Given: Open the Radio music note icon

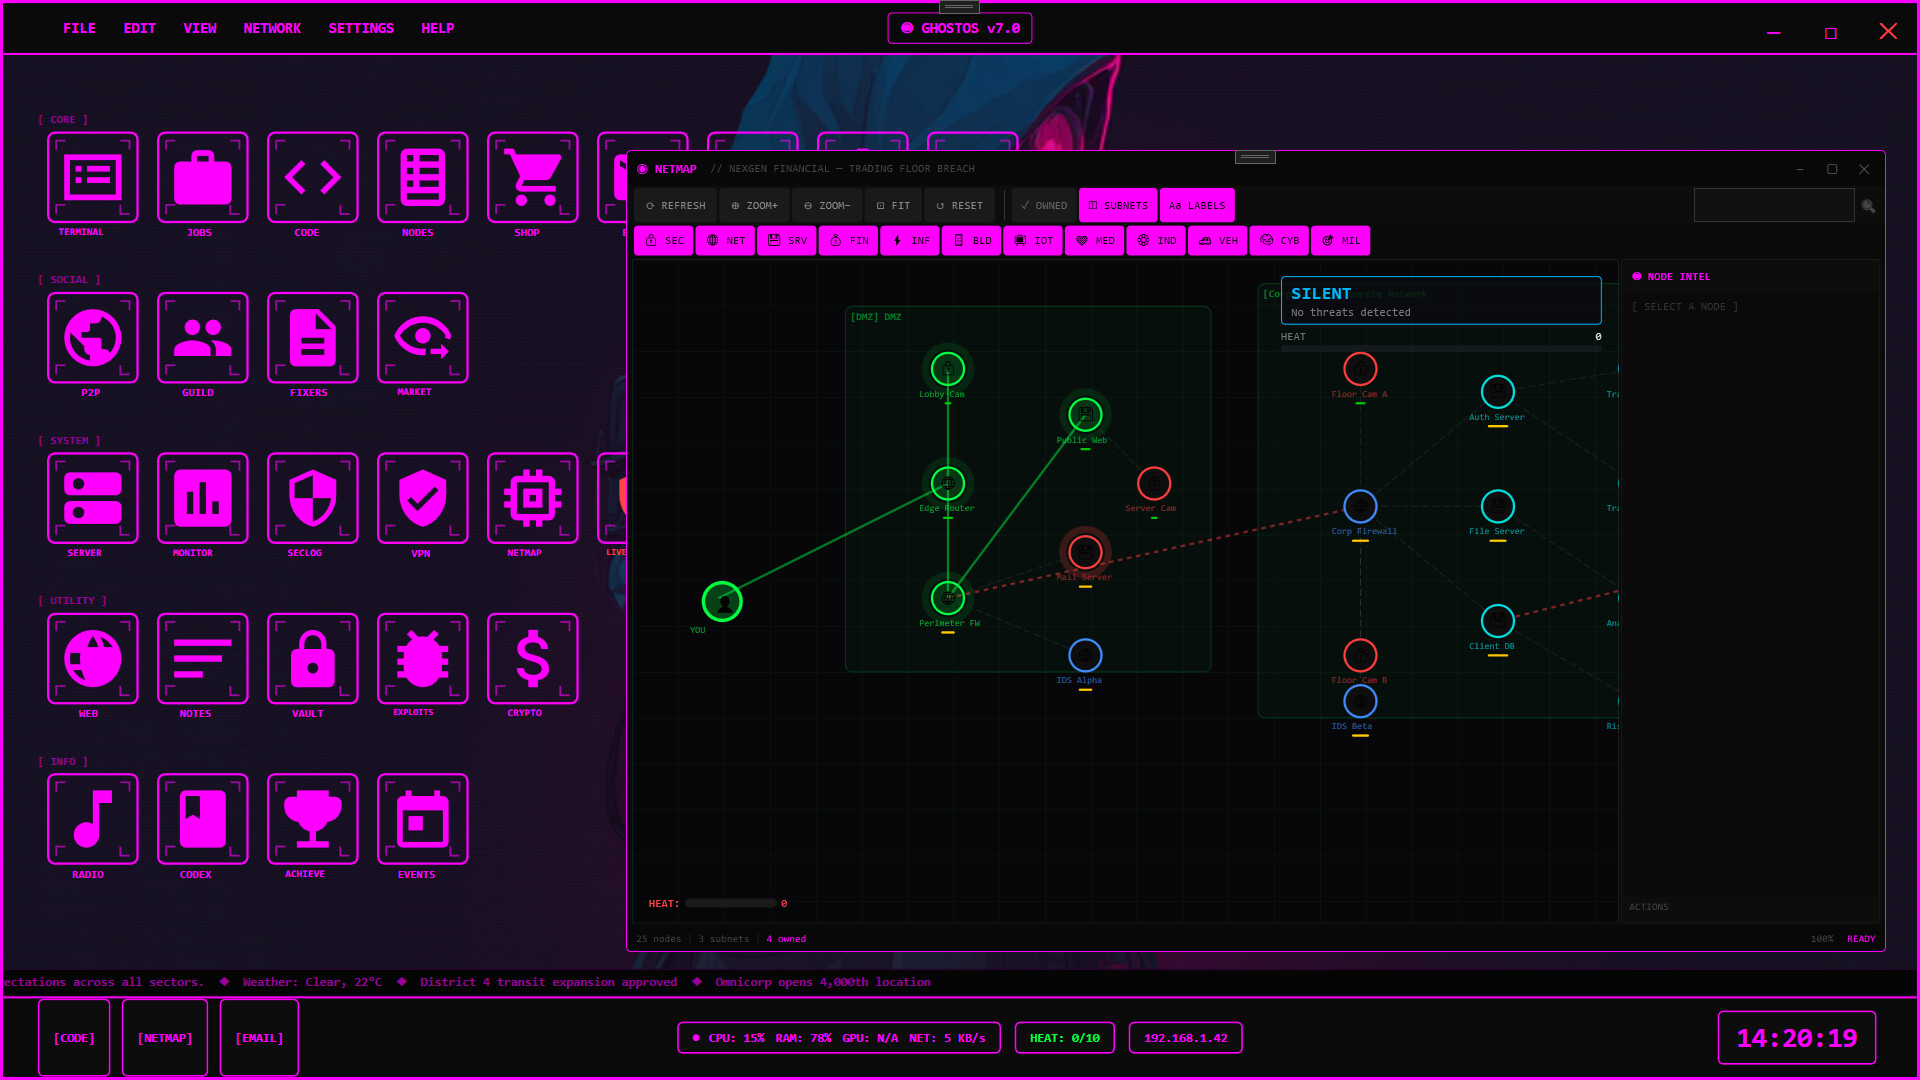Looking at the screenshot, I should click(92, 819).
